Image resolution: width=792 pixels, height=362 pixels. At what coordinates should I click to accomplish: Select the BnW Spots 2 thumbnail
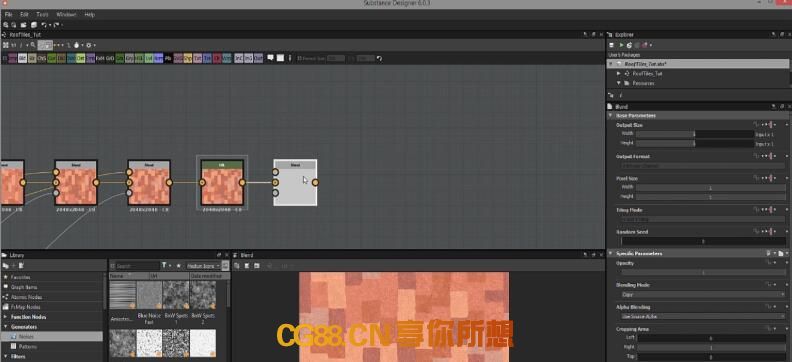pos(203,295)
